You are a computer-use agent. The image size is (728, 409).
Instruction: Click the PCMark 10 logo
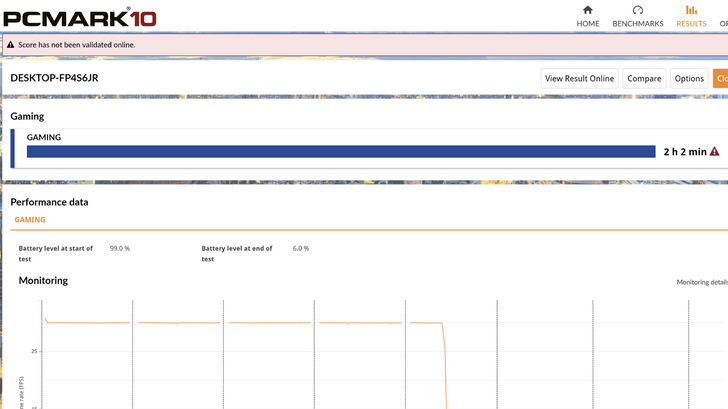tap(80, 18)
